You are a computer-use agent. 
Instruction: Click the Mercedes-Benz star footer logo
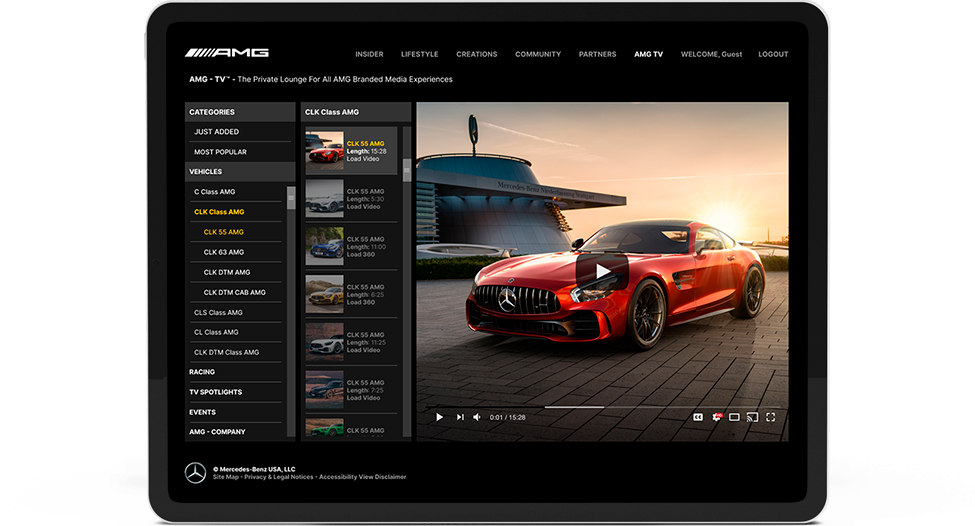click(195, 473)
